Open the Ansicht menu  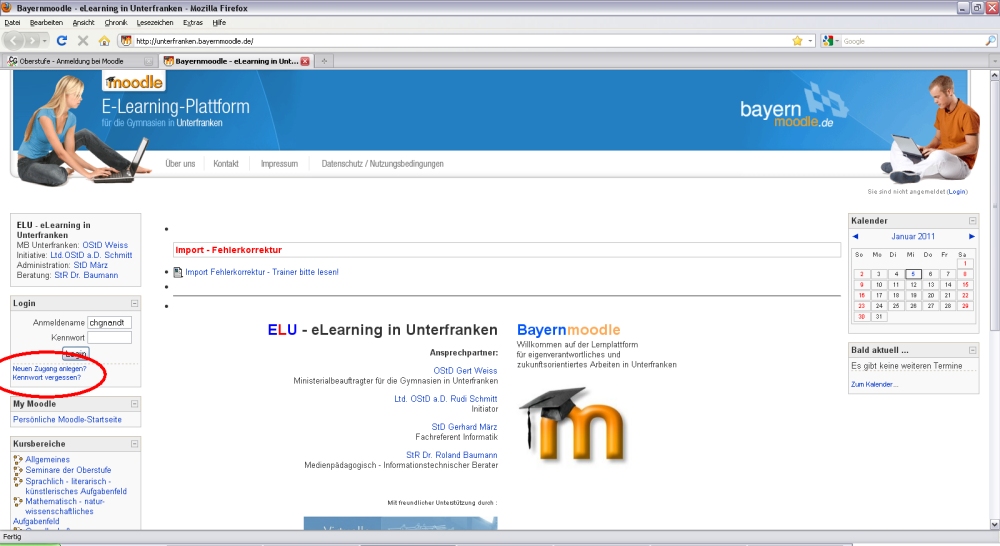(83, 22)
